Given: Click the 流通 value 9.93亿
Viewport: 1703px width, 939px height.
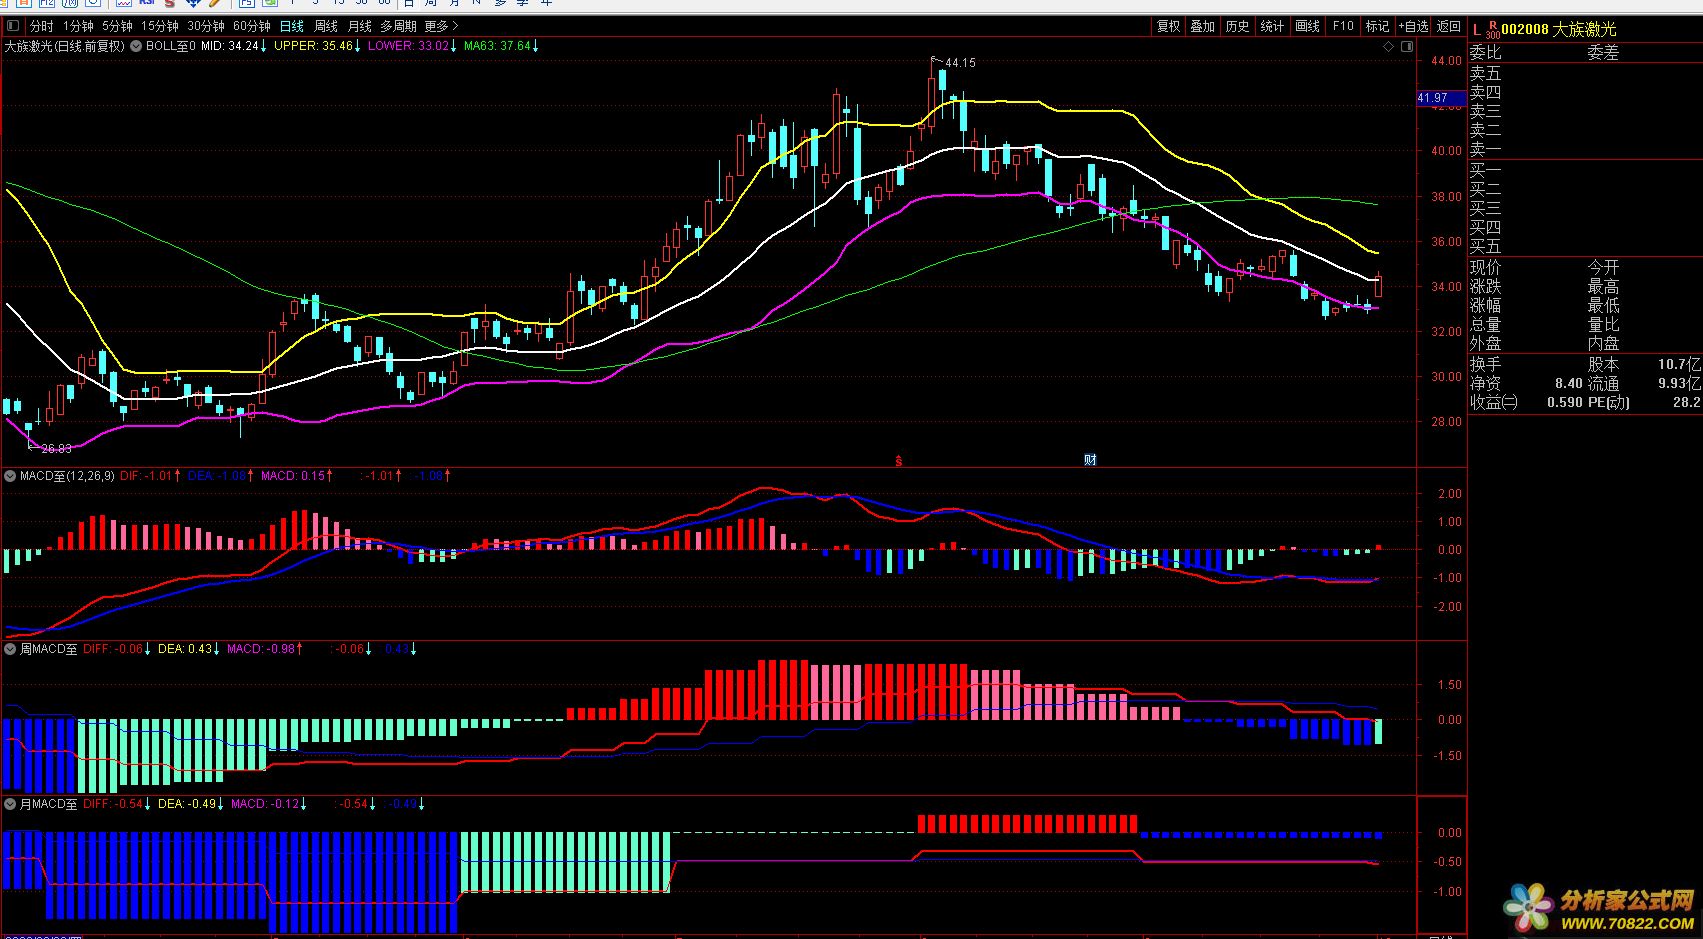Looking at the screenshot, I should (1679, 384).
